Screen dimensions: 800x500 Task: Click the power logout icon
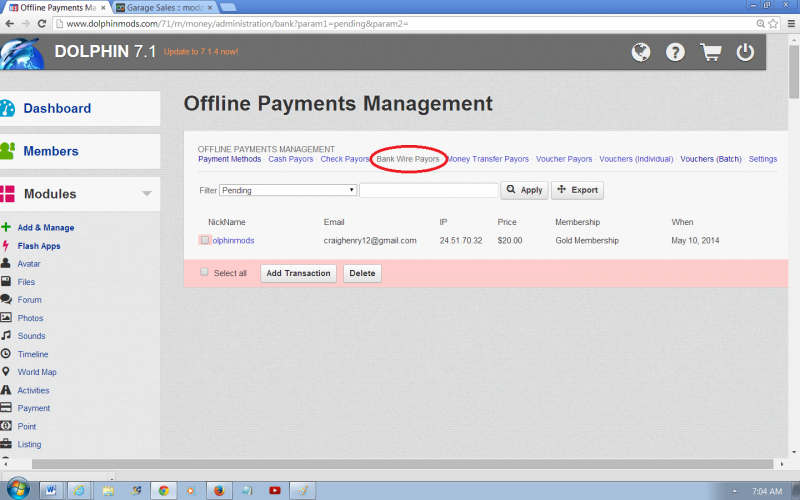(745, 52)
